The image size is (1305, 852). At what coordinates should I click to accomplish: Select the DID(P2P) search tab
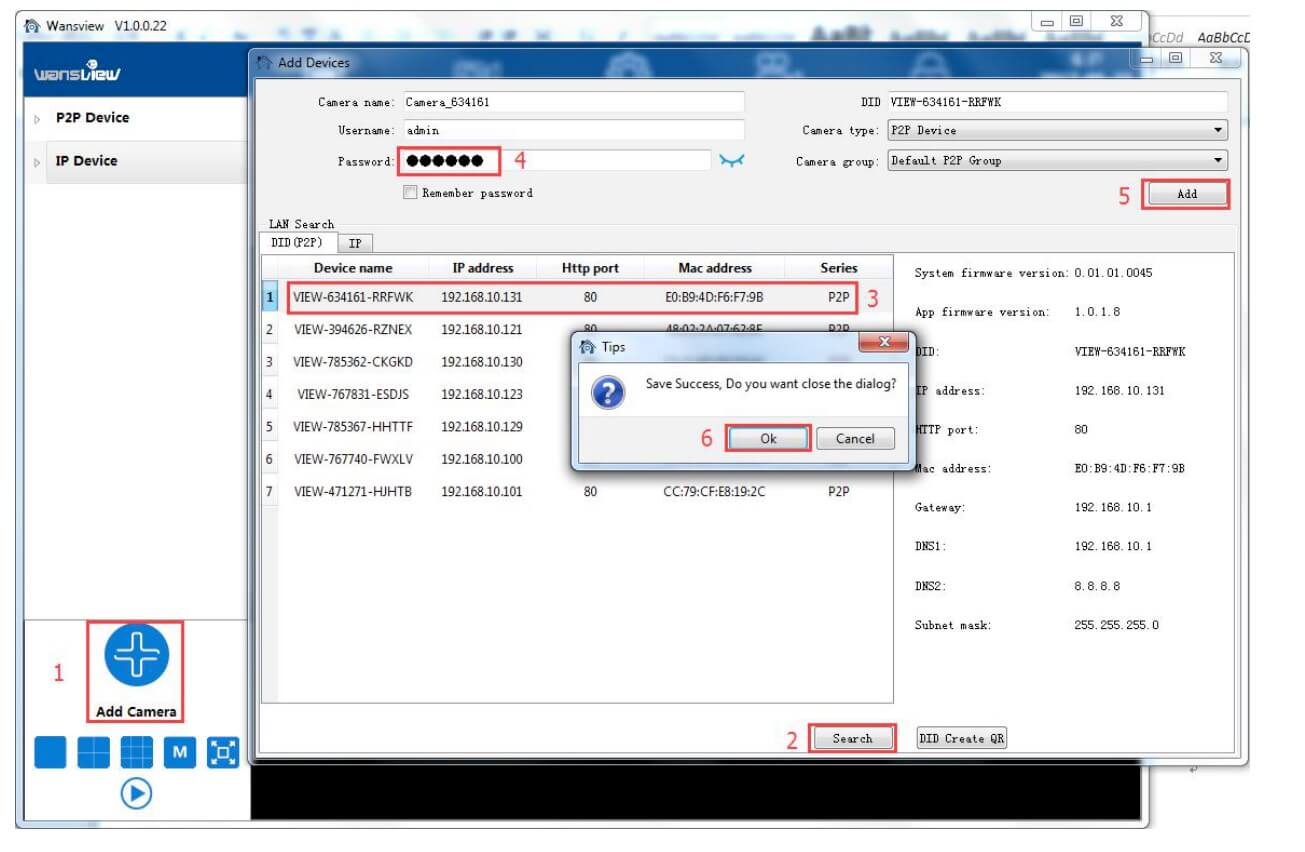pyautogui.click(x=298, y=242)
